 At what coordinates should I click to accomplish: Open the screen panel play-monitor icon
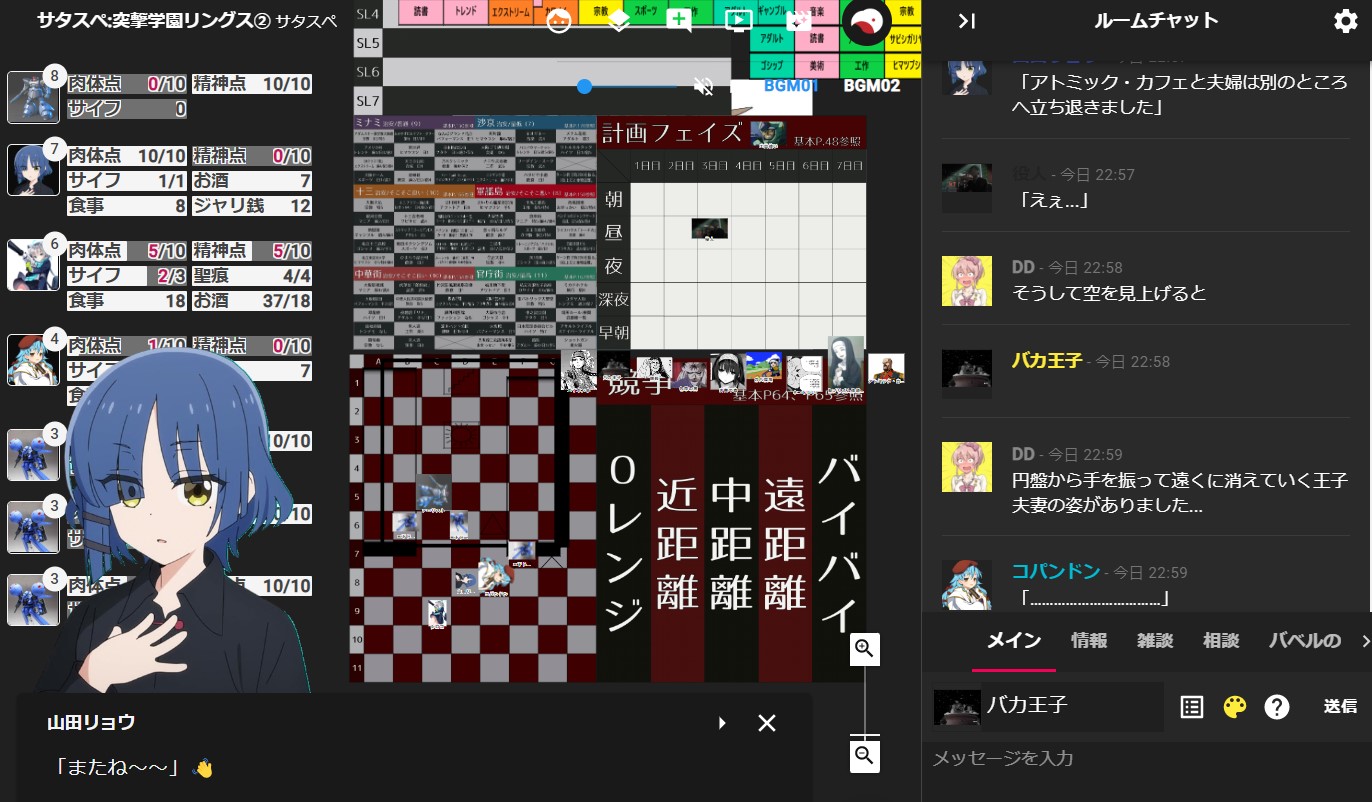tap(738, 20)
